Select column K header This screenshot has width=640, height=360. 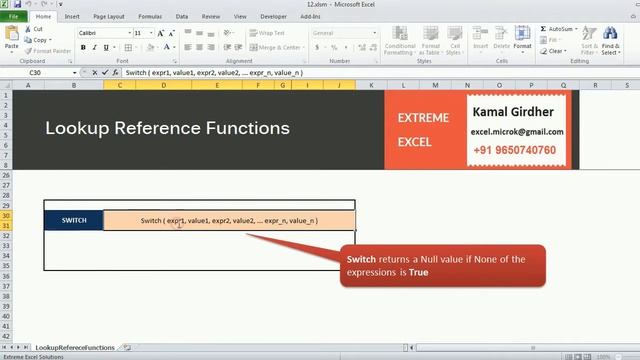point(371,85)
